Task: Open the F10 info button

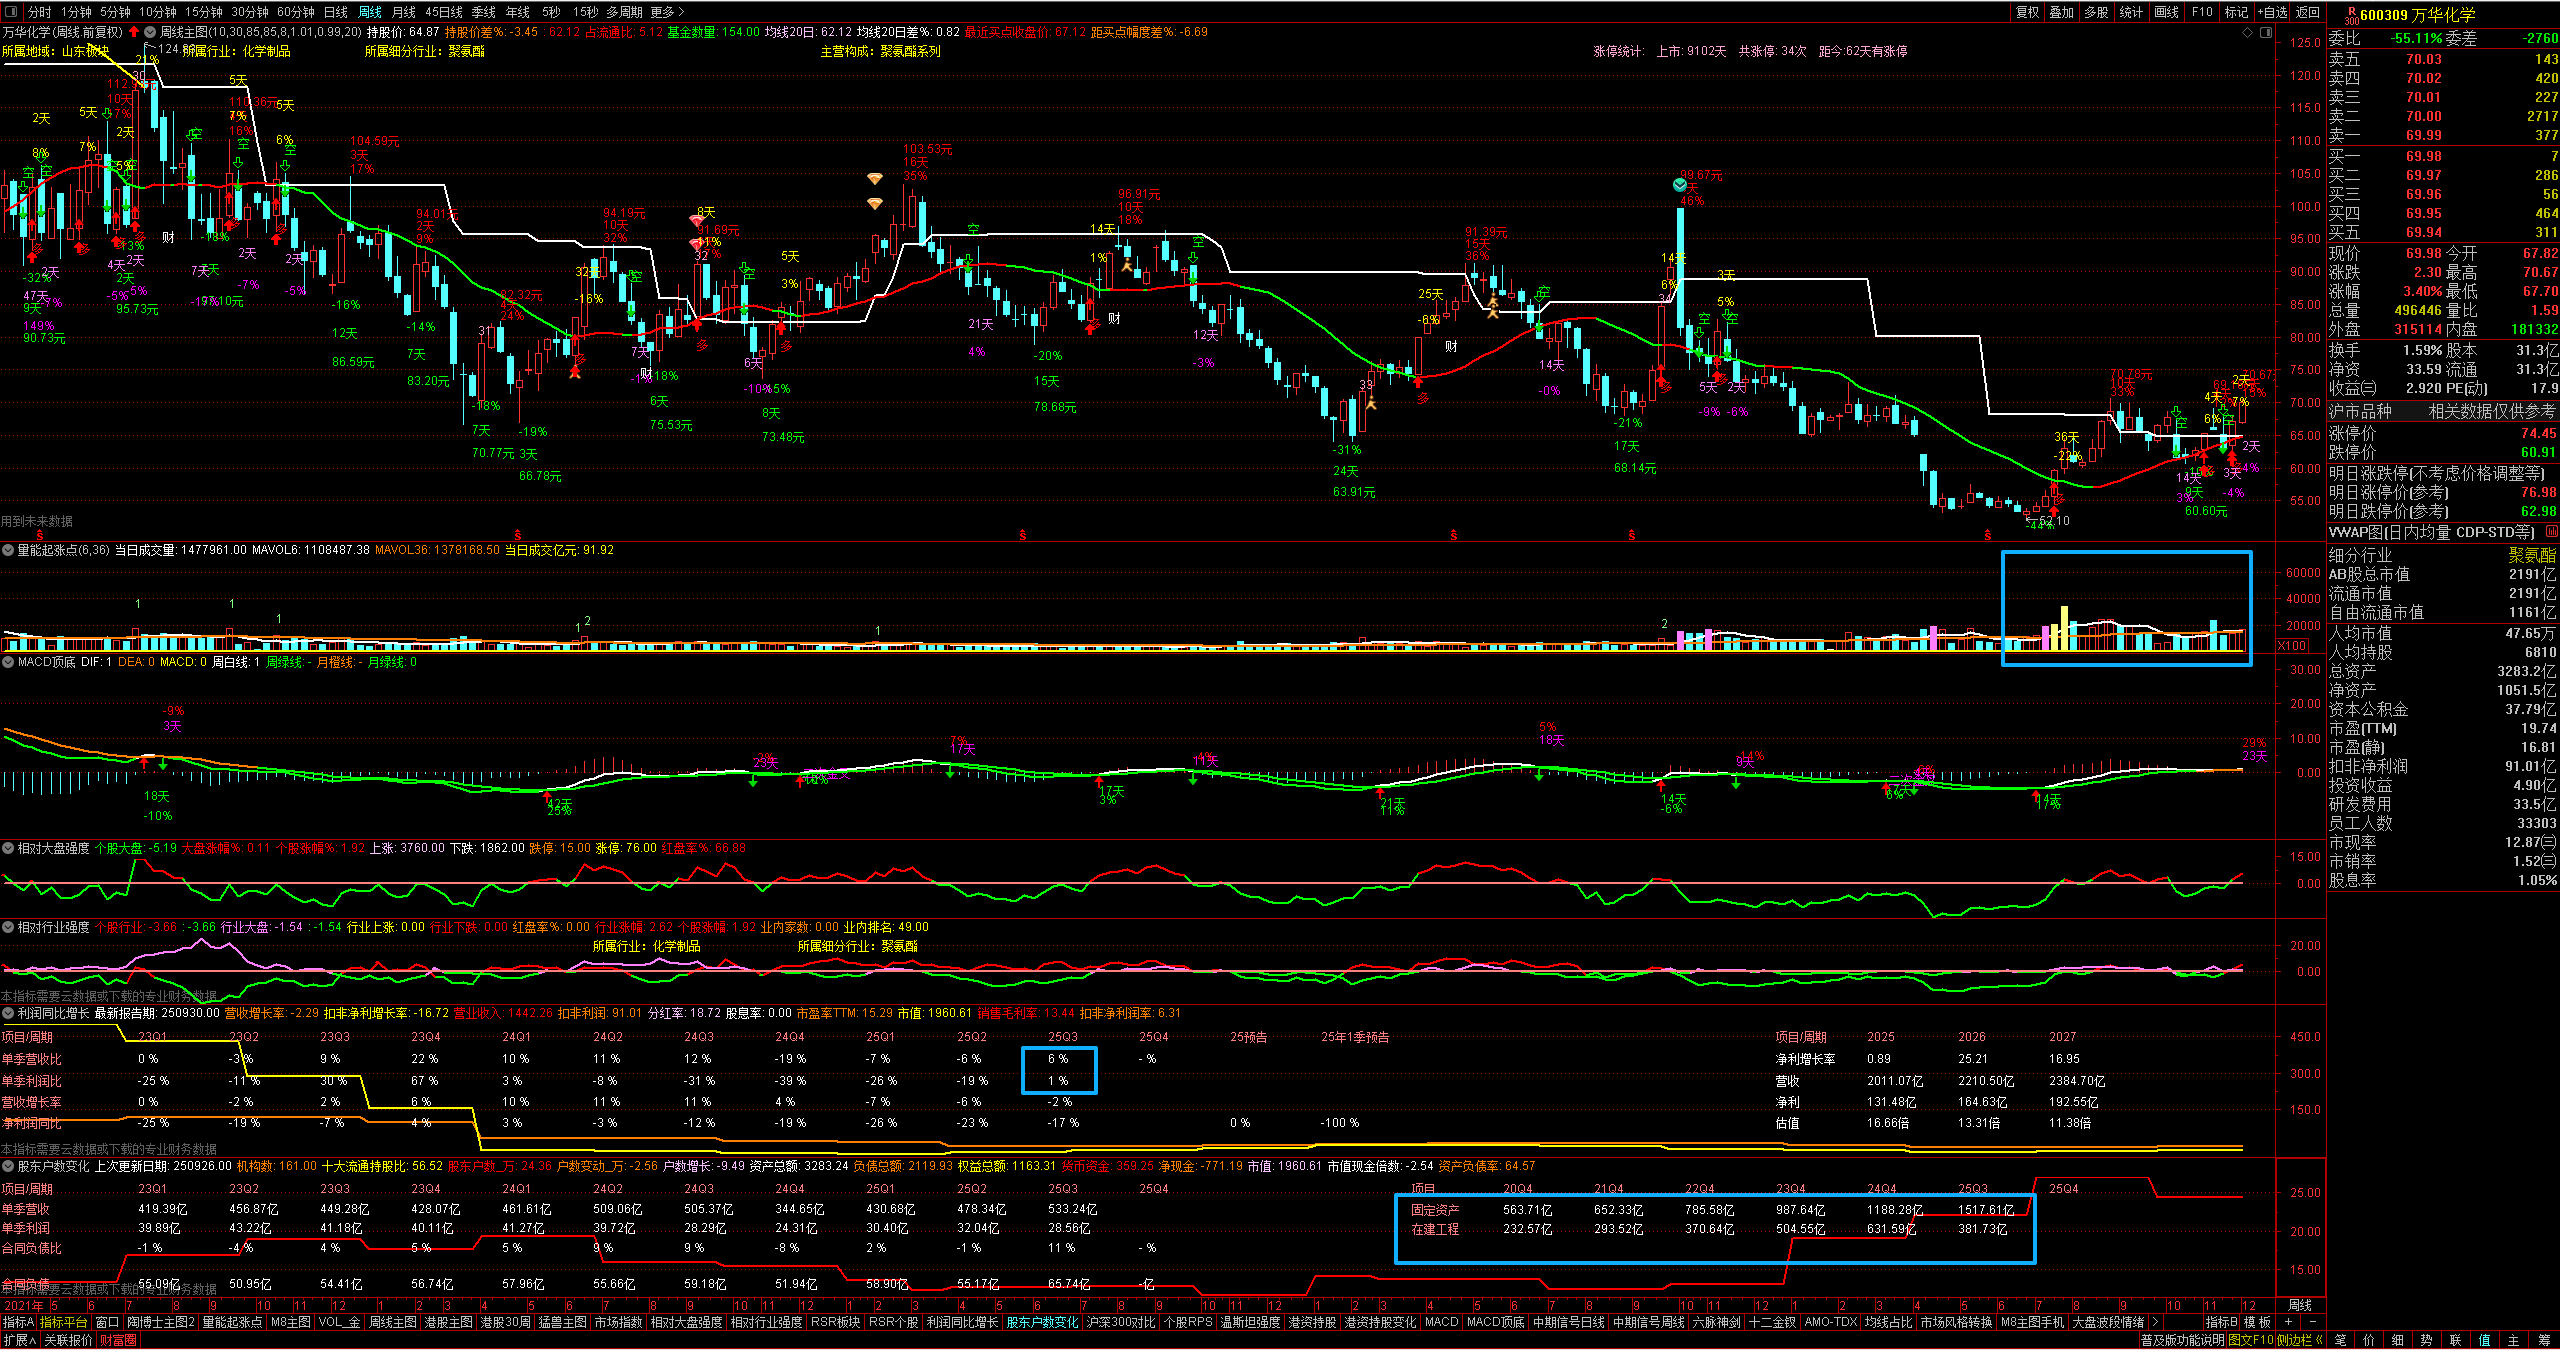Action: [2202, 12]
